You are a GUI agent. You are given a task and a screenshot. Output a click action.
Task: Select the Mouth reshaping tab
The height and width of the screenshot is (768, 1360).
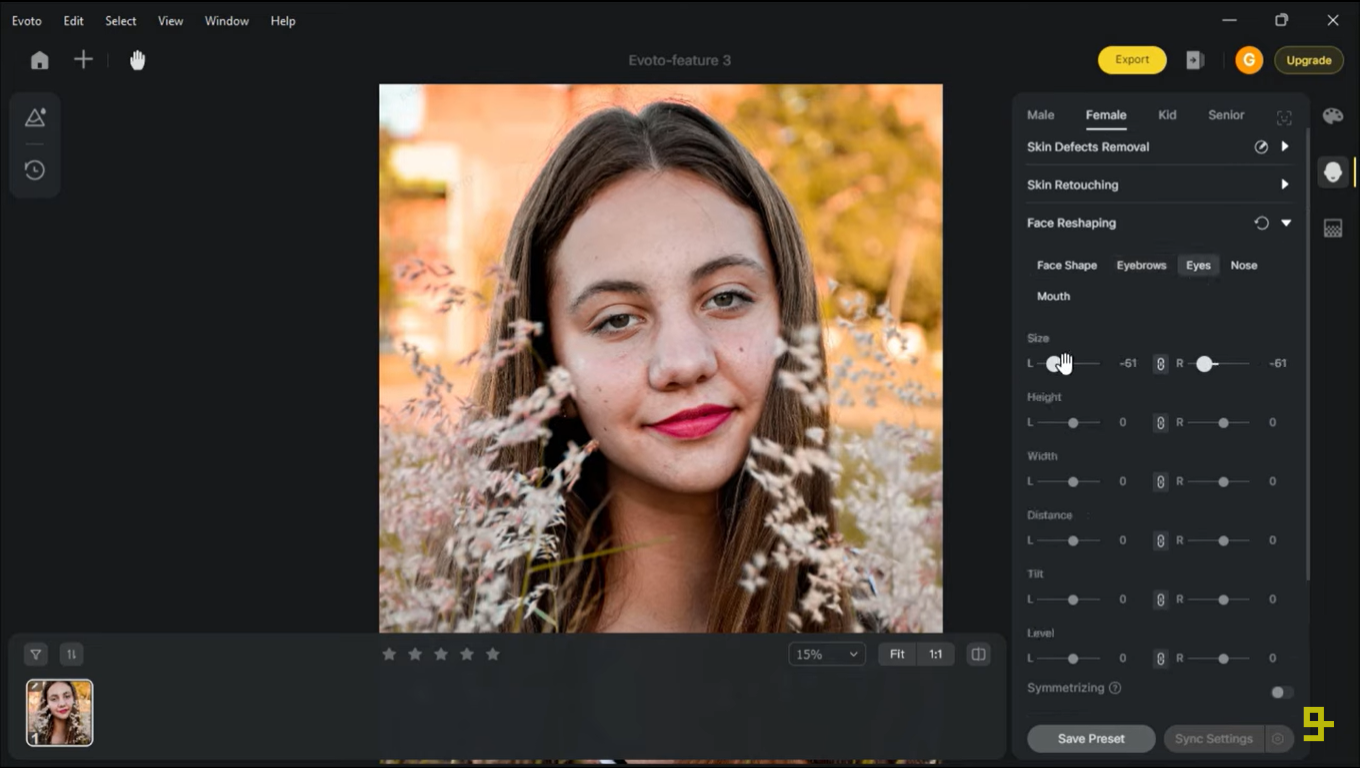1053,296
